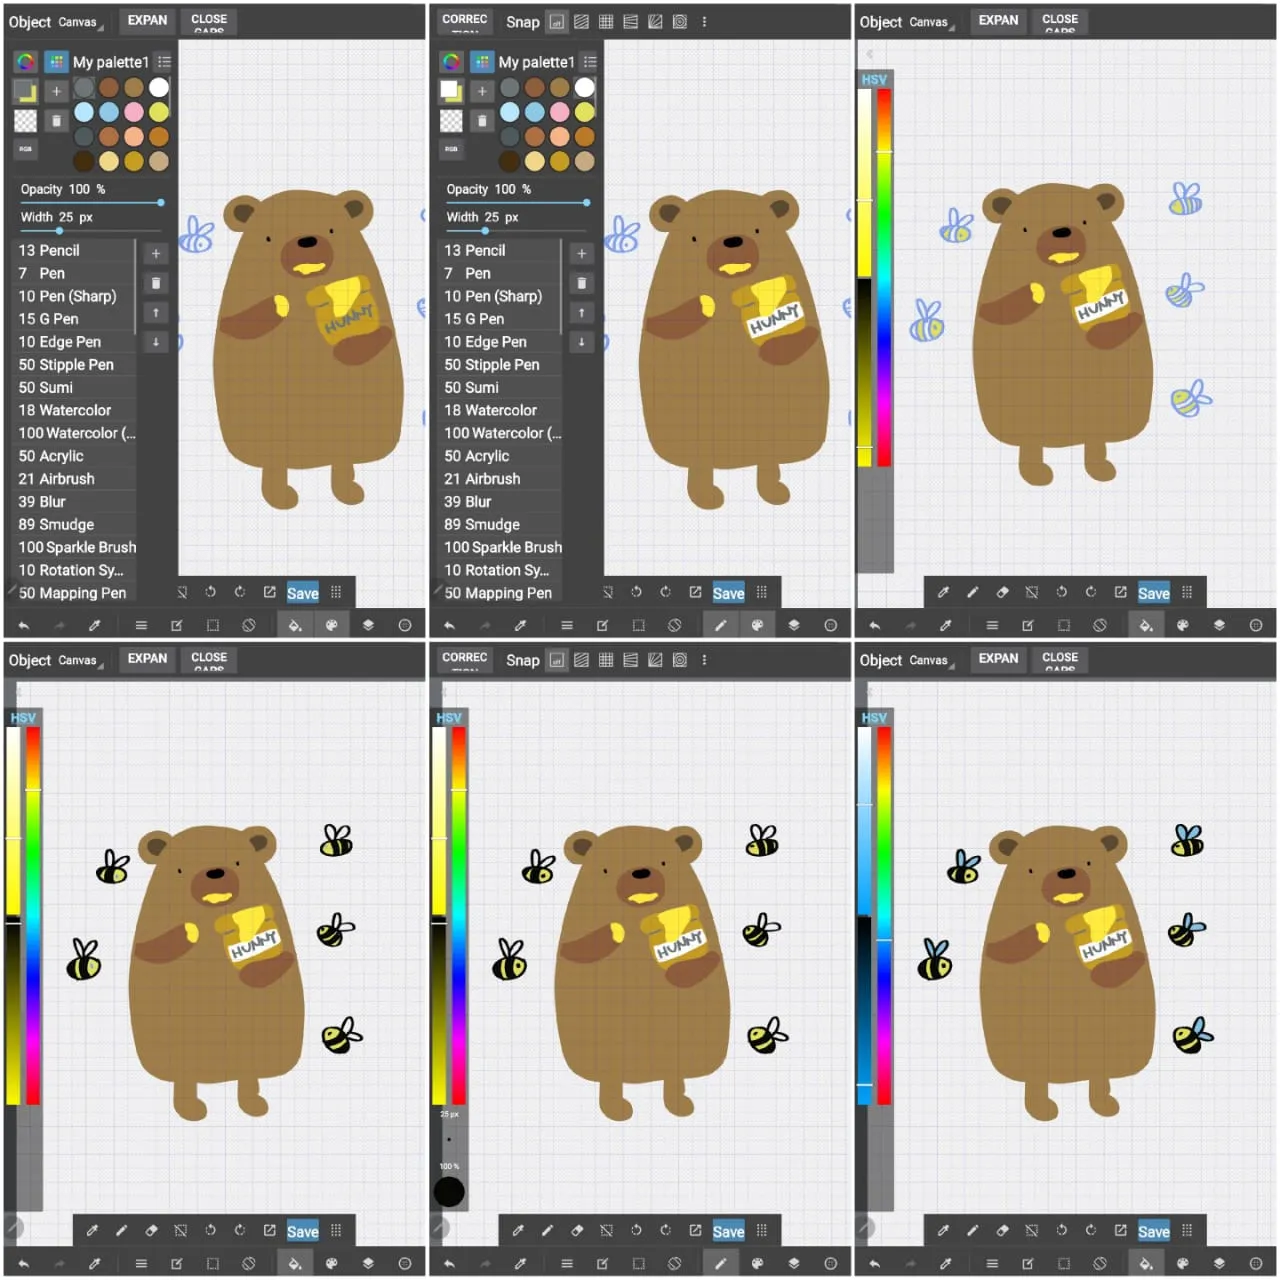1280x1280 pixels.
Task: Click add-color plus icon in top-left palette
Action: pyautogui.click(x=56, y=91)
